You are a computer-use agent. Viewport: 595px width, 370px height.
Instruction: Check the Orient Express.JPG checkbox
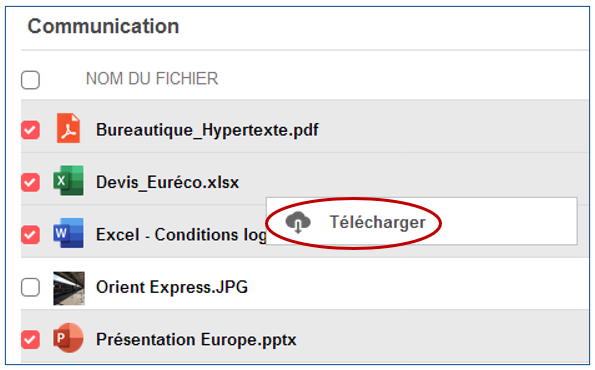[30, 287]
